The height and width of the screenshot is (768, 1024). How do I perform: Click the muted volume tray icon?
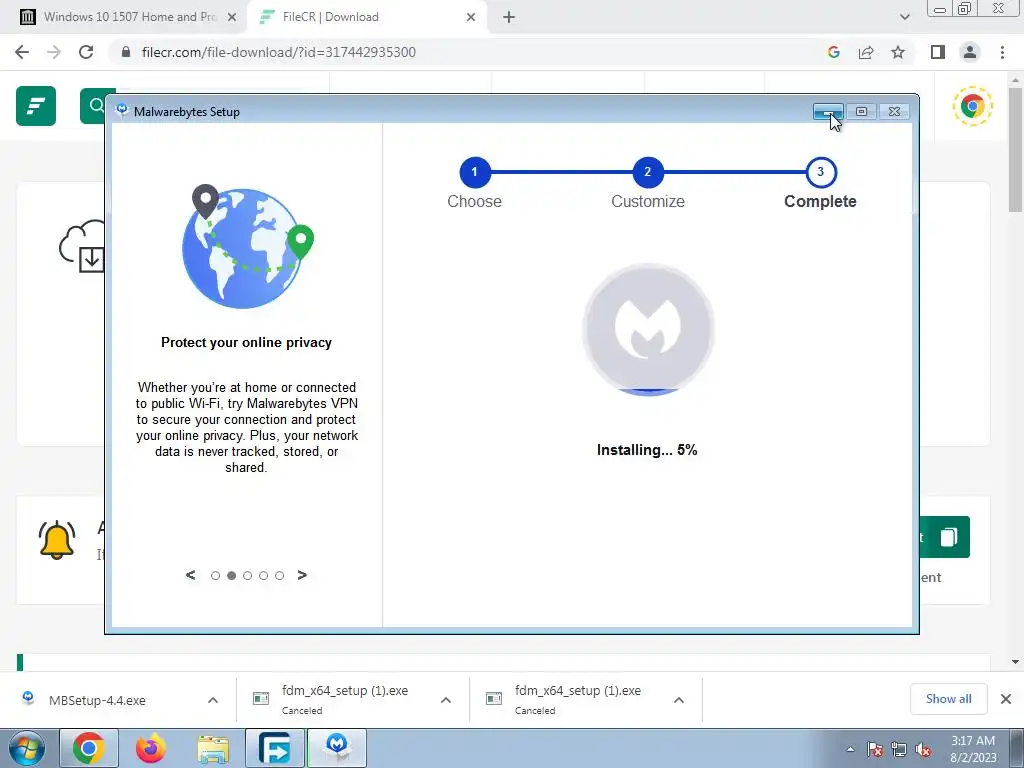(923, 749)
